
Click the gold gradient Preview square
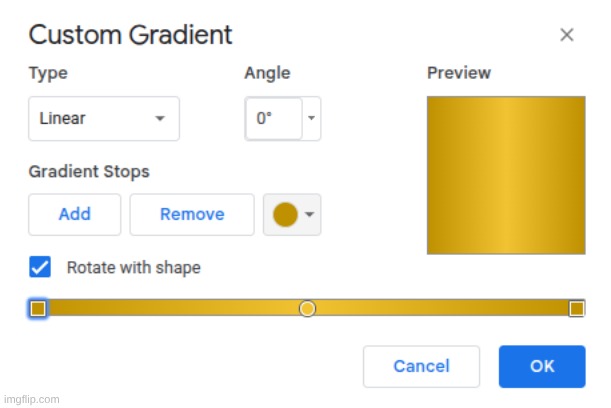[505, 175]
